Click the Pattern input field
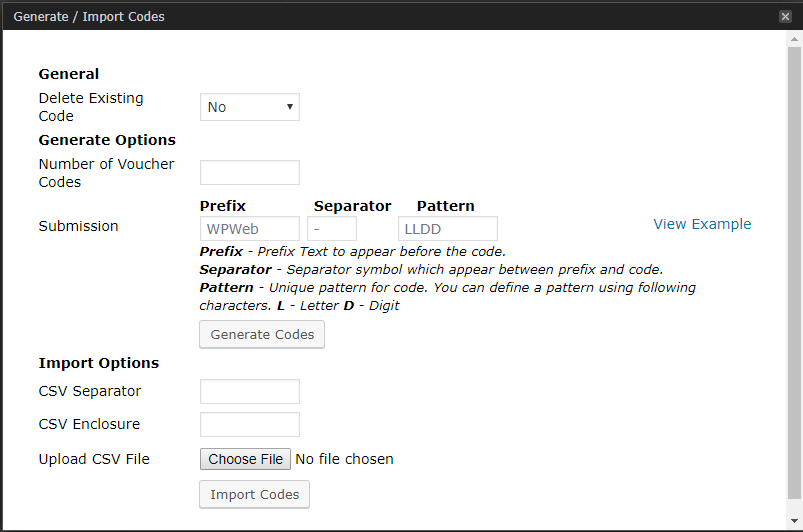This screenshot has width=803, height=532. coord(447,229)
